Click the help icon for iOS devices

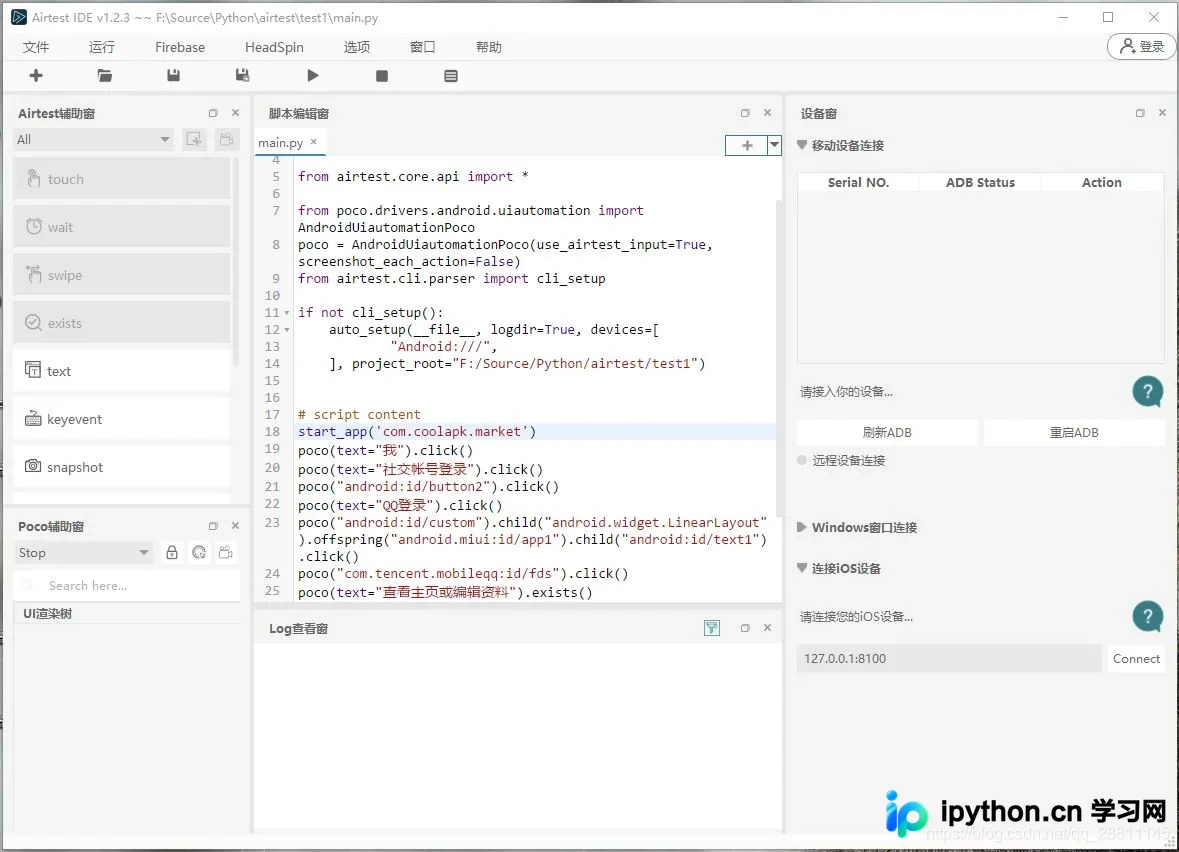(x=1147, y=616)
